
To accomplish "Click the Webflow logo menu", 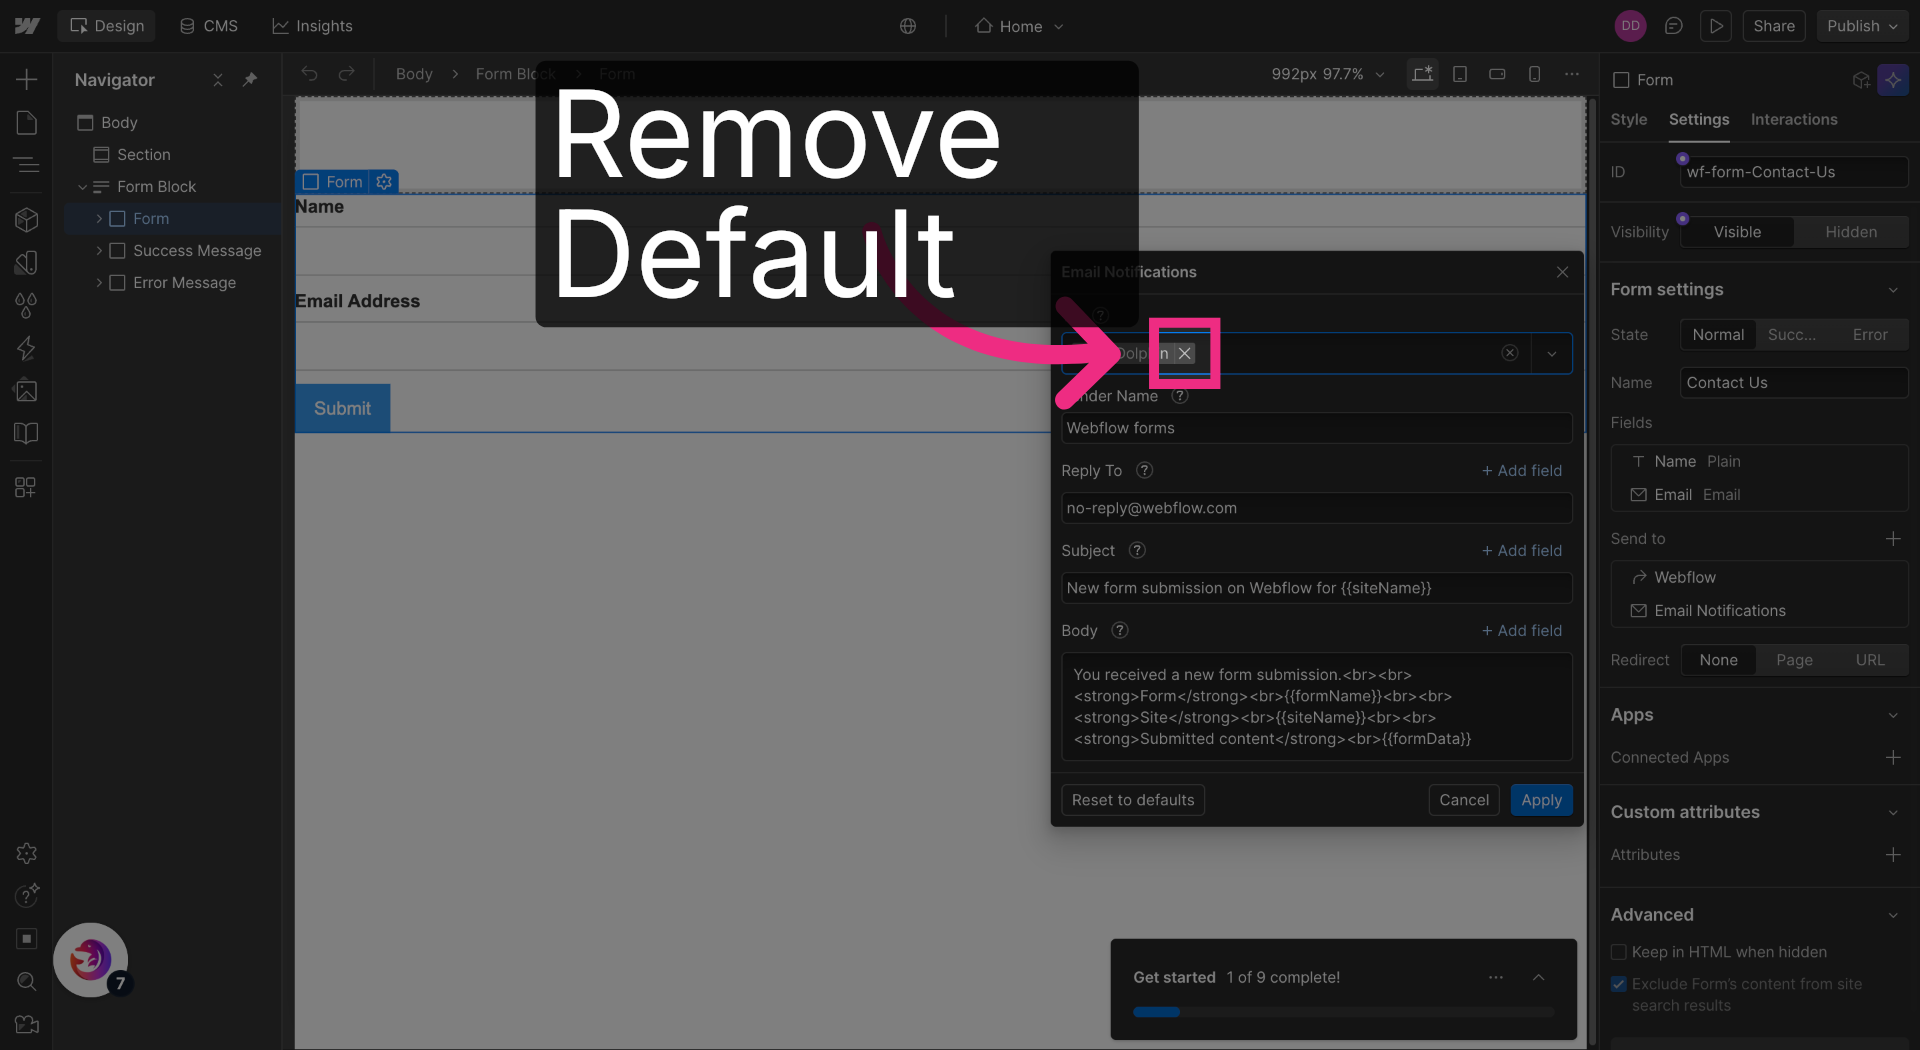I will (27, 26).
